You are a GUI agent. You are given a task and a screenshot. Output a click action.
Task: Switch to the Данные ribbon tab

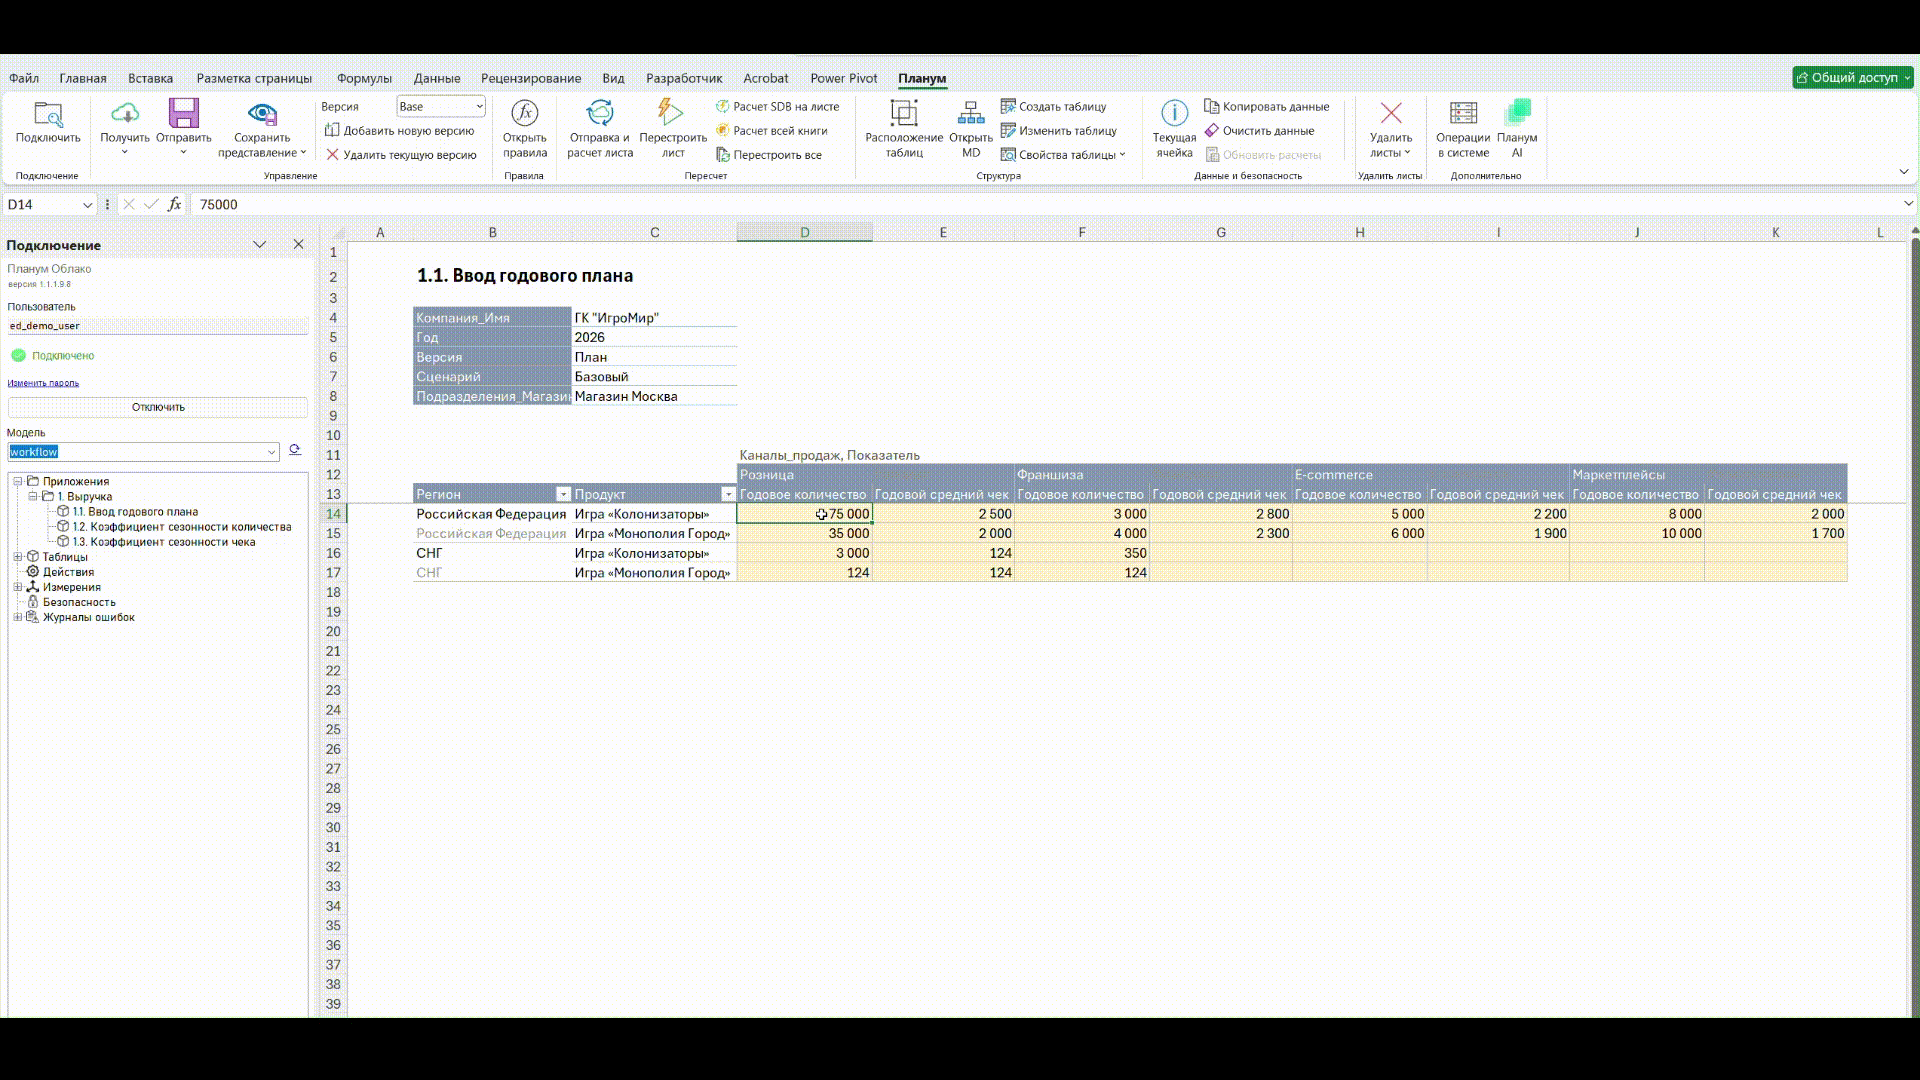point(437,78)
